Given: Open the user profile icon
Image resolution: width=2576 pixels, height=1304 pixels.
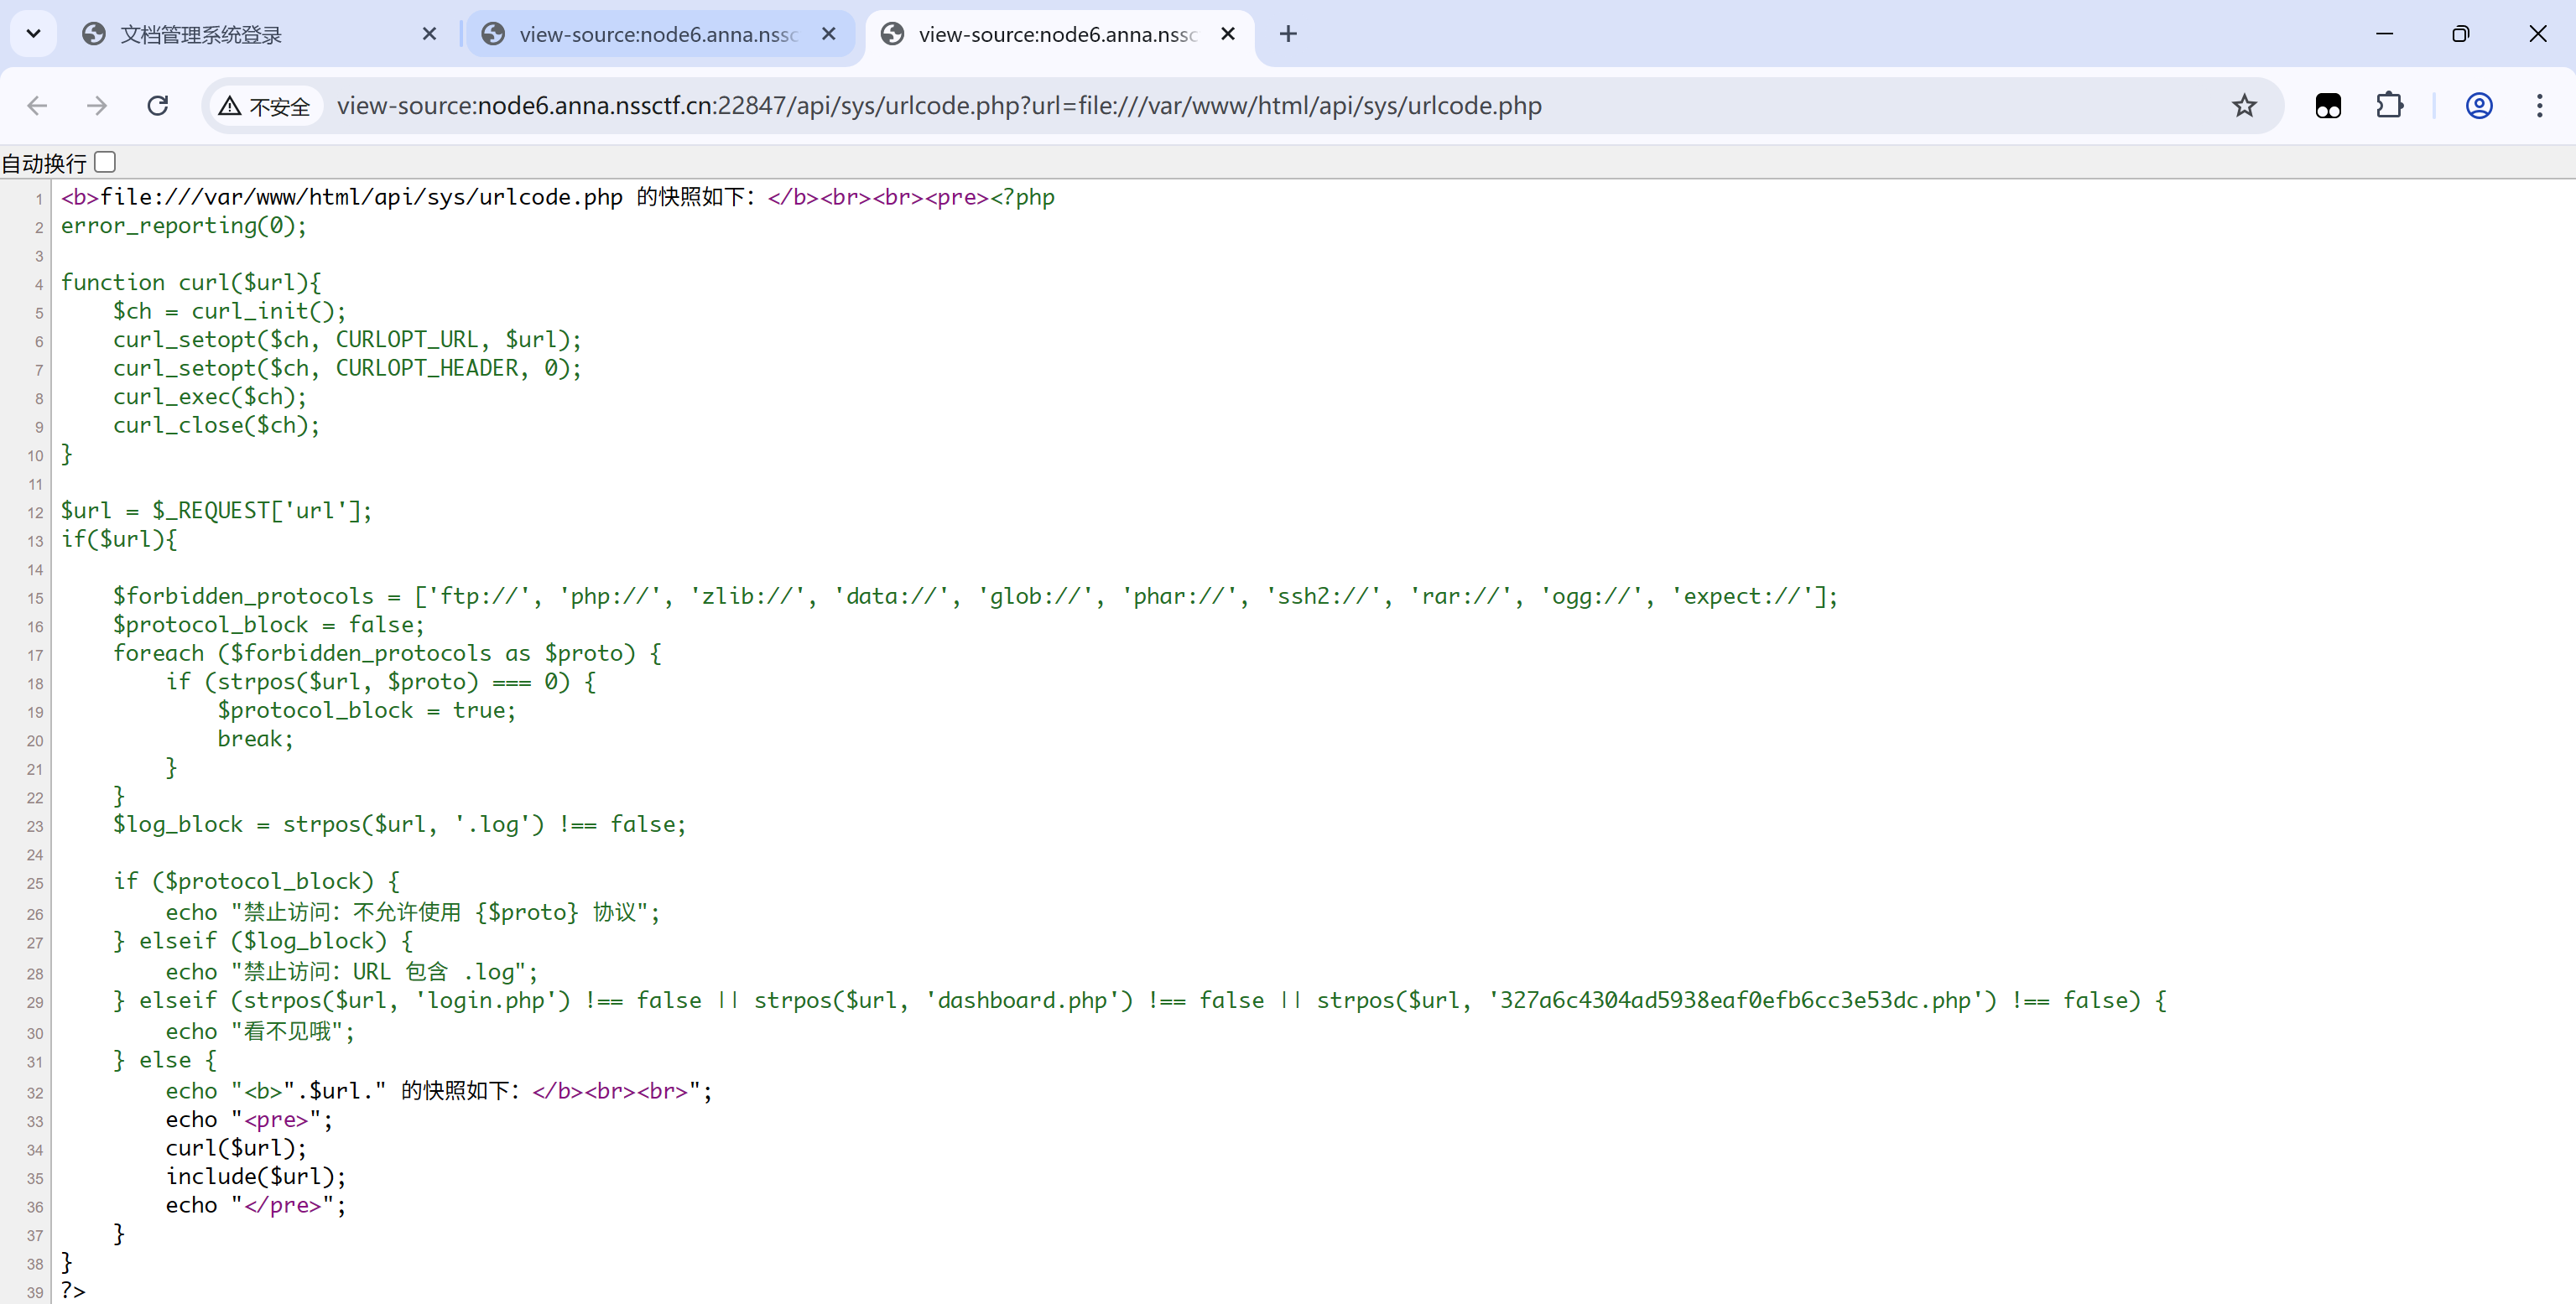Looking at the screenshot, I should tap(2478, 106).
